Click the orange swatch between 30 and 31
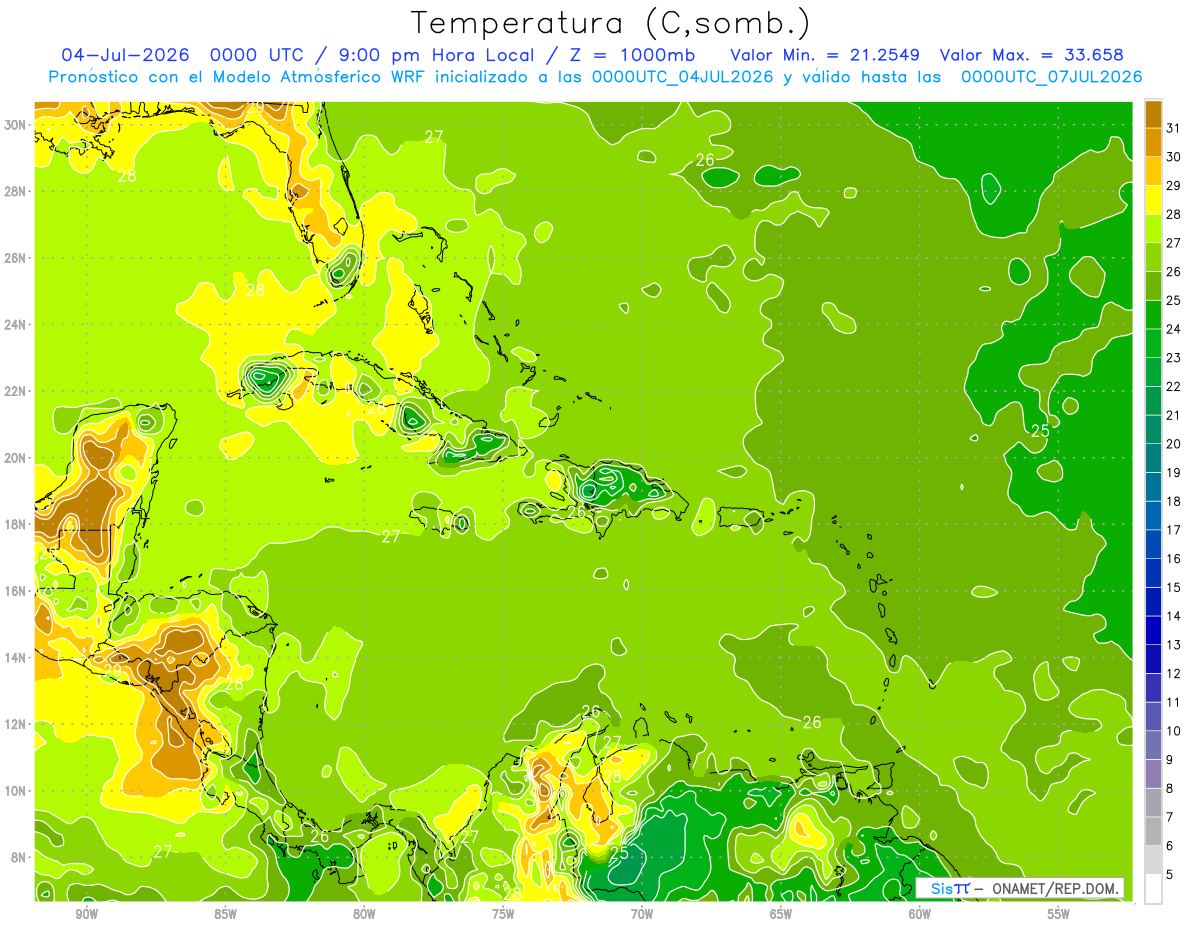Image resolution: width=1200 pixels, height=927 pixels. tap(1153, 142)
